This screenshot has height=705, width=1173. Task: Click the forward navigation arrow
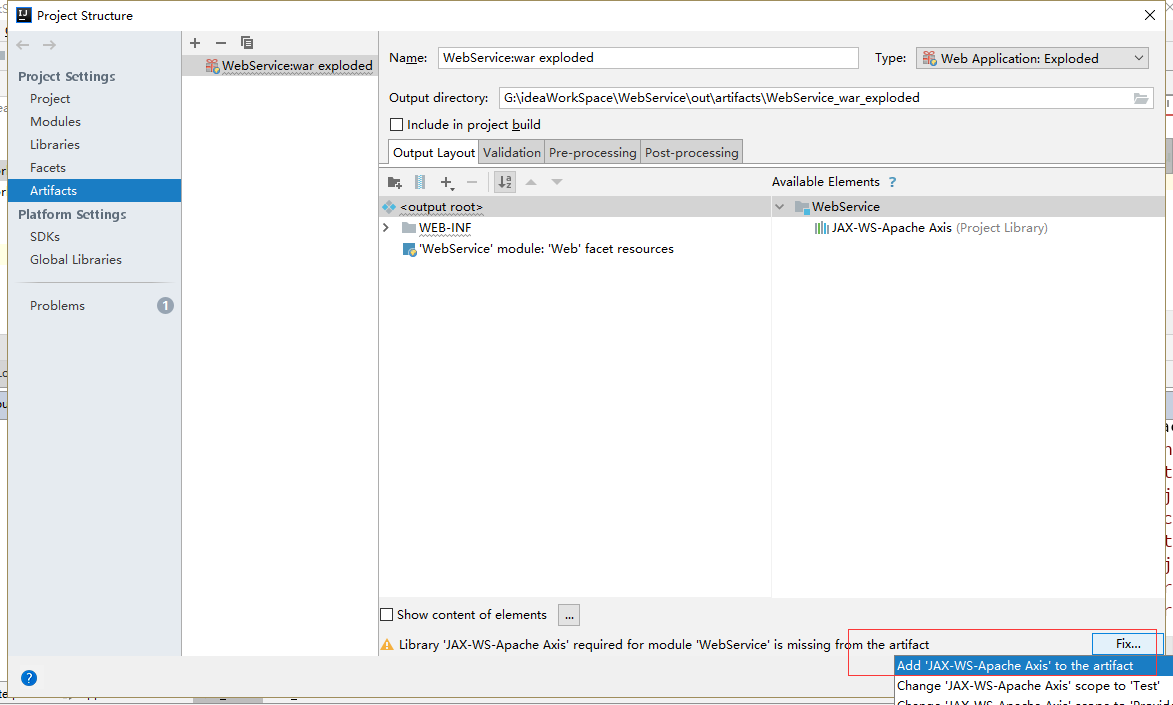click(x=49, y=45)
